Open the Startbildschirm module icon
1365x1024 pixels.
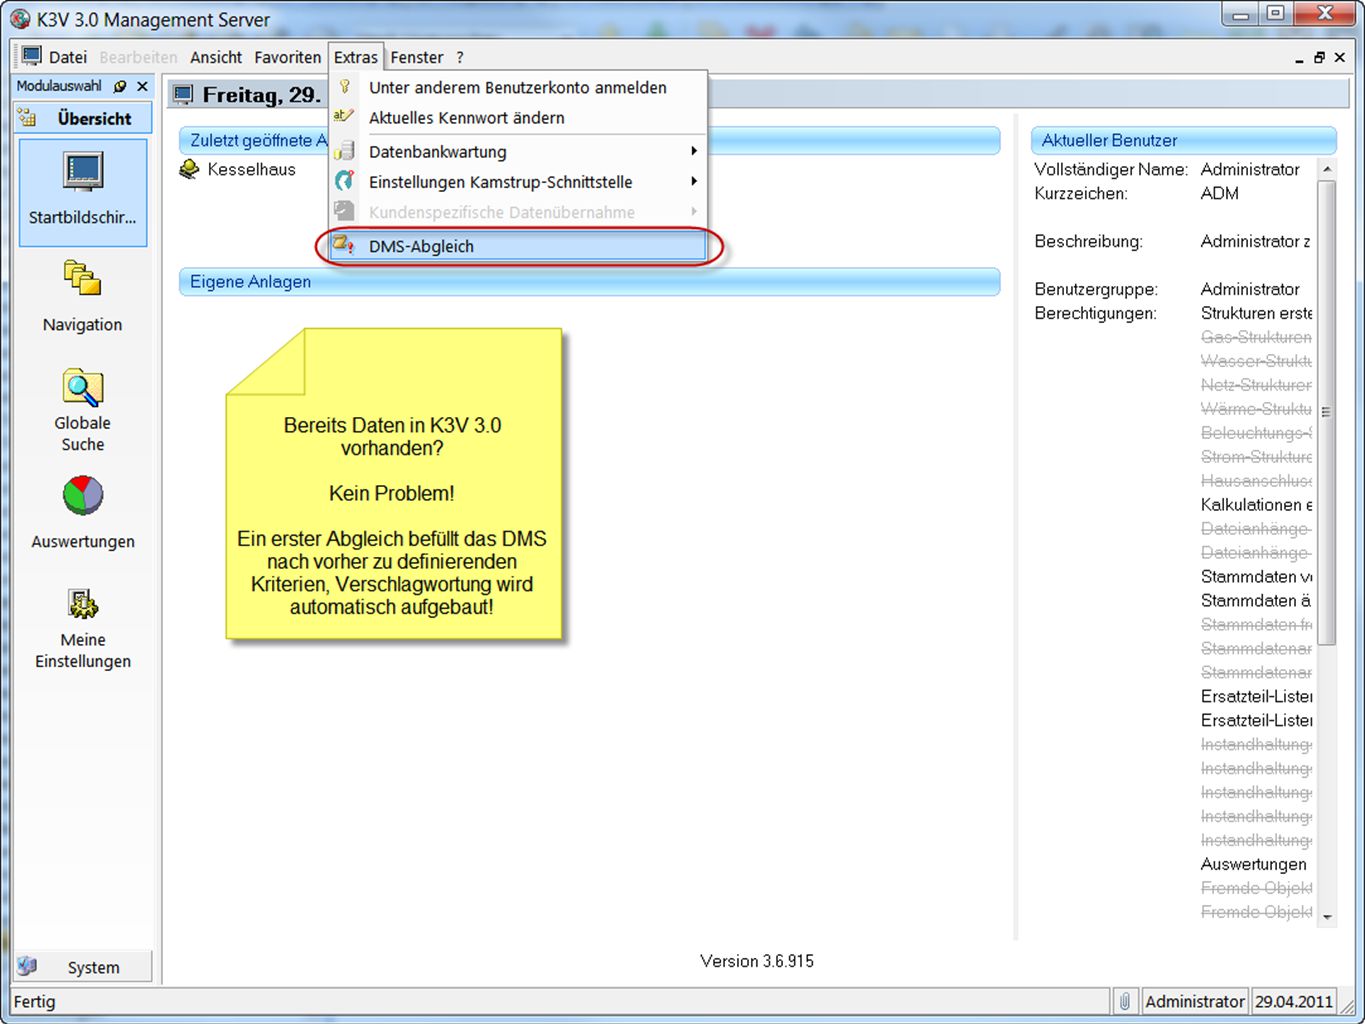click(83, 172)
